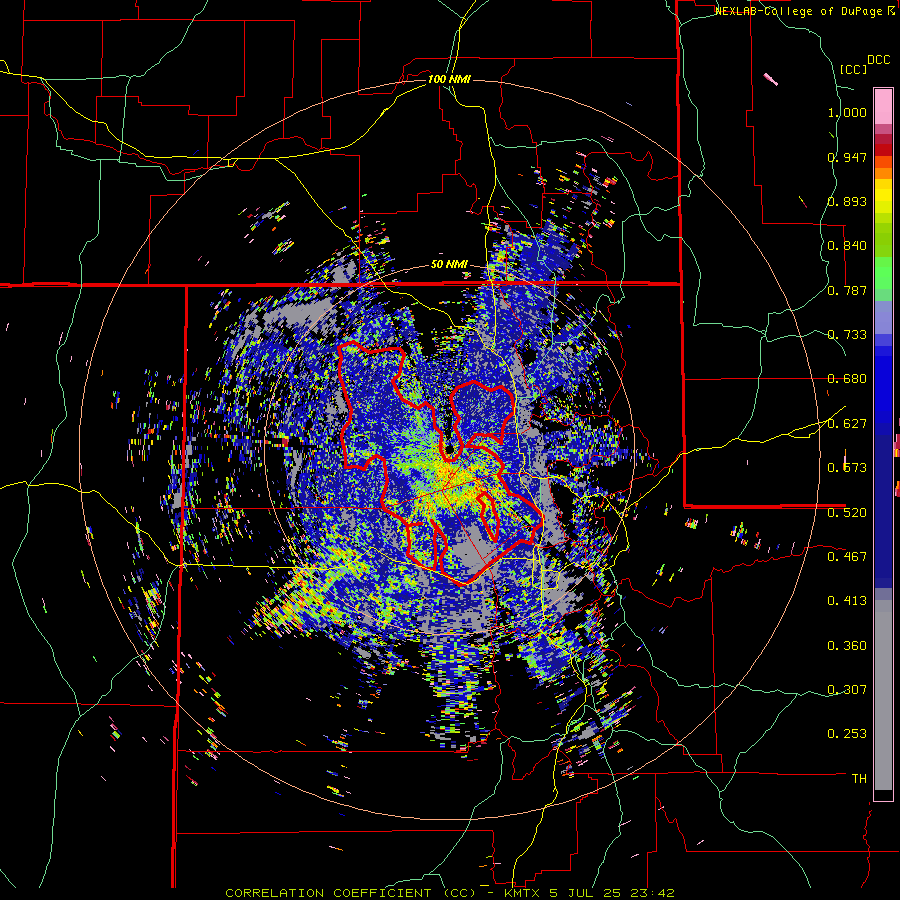Select the 0.253 legend value
Screen dimensions: 900x900
(x=847, y=734)
